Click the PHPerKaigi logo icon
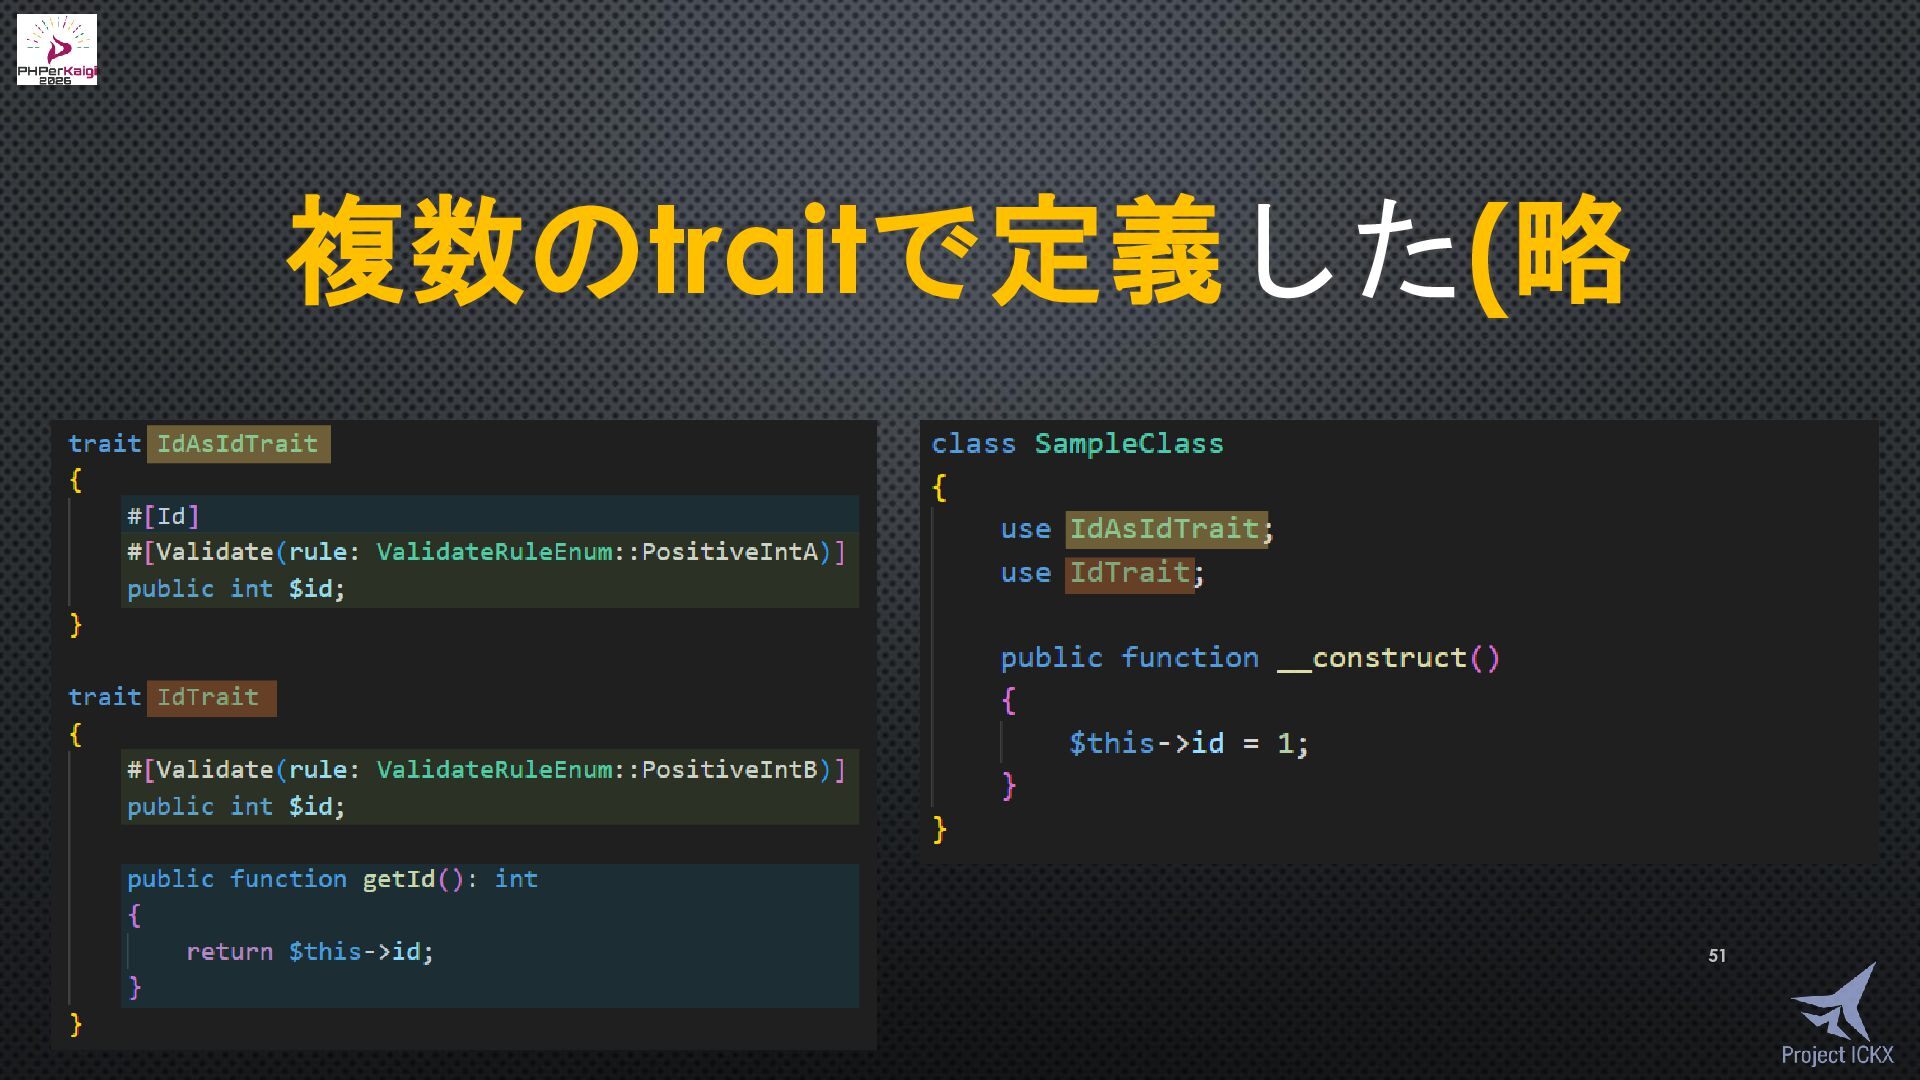1920x1080 pixels. point(57,49)
